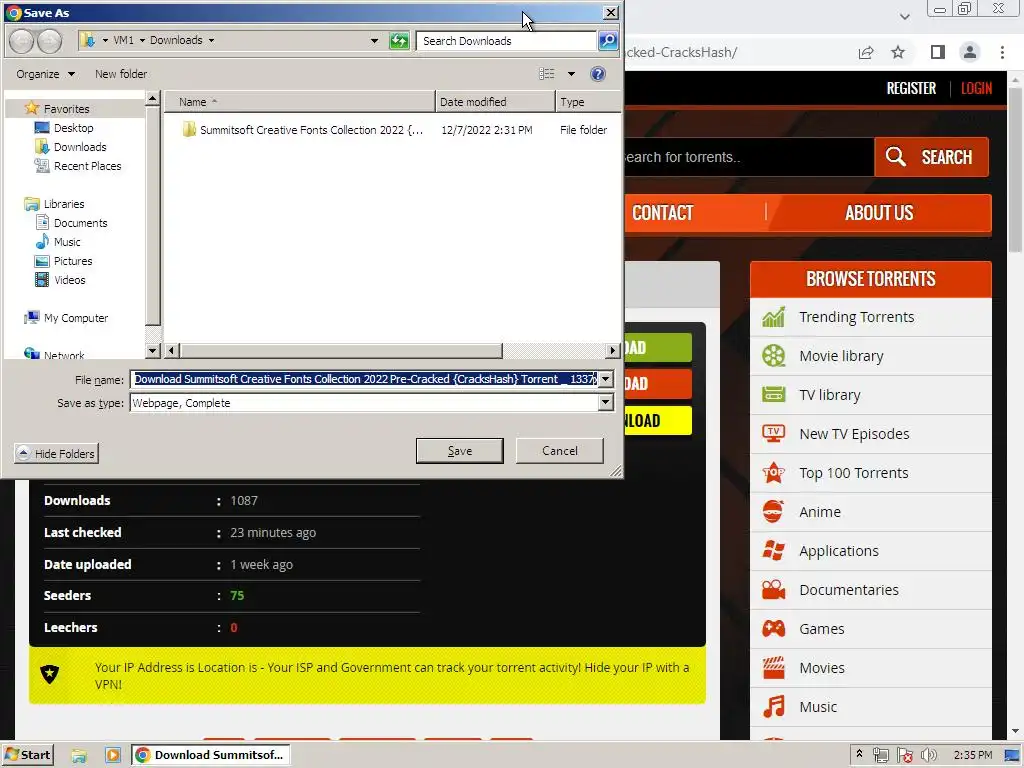
Task: Click the Chrome tab search chevron
Action: tap(904, 16)
